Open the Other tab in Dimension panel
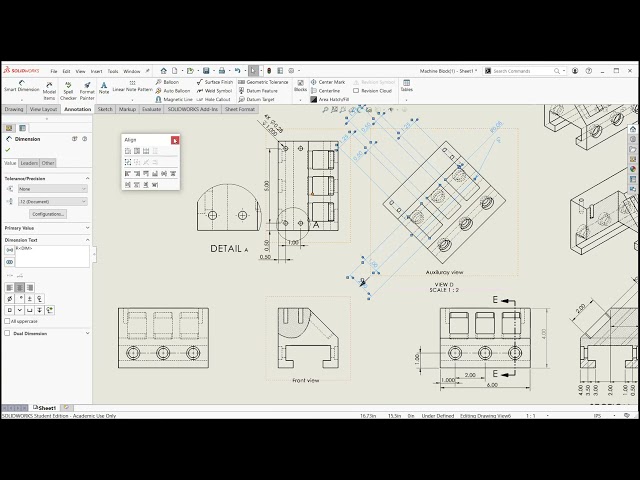 click(48, 163)
